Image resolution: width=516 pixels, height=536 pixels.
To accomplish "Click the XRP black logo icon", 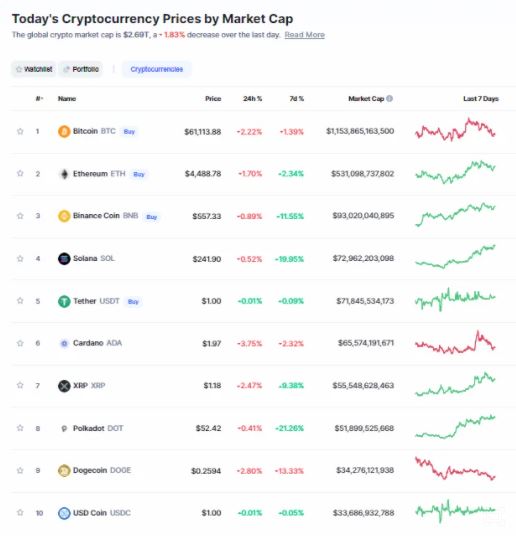I will click(x=64, y=386).
